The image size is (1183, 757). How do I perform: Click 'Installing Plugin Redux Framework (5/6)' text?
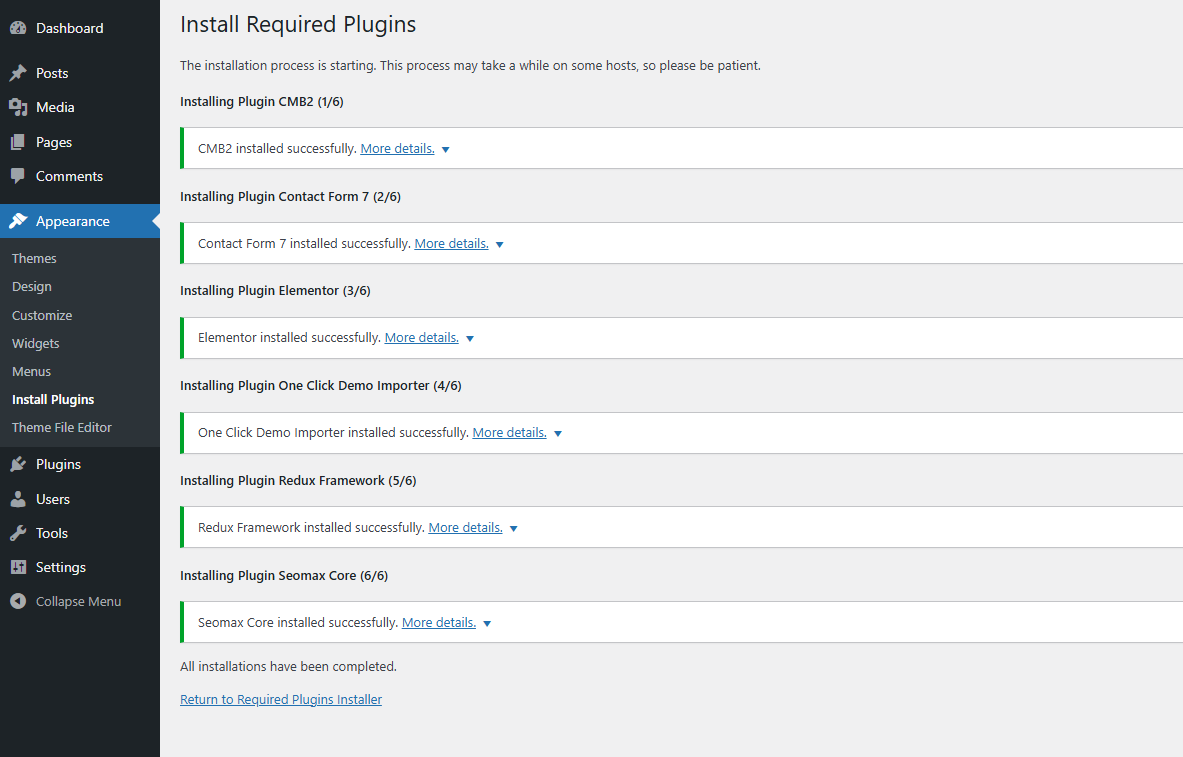[298, 481]
